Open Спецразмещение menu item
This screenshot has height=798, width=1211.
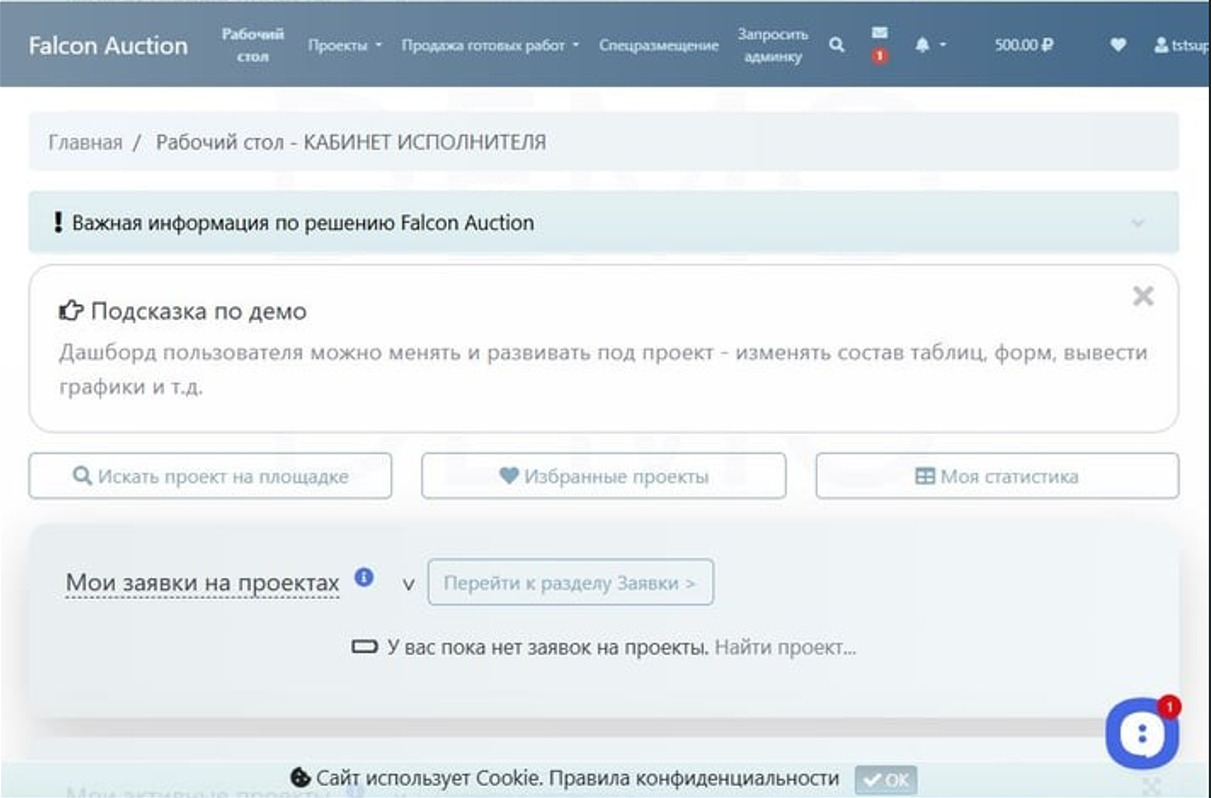click(659, 45)
